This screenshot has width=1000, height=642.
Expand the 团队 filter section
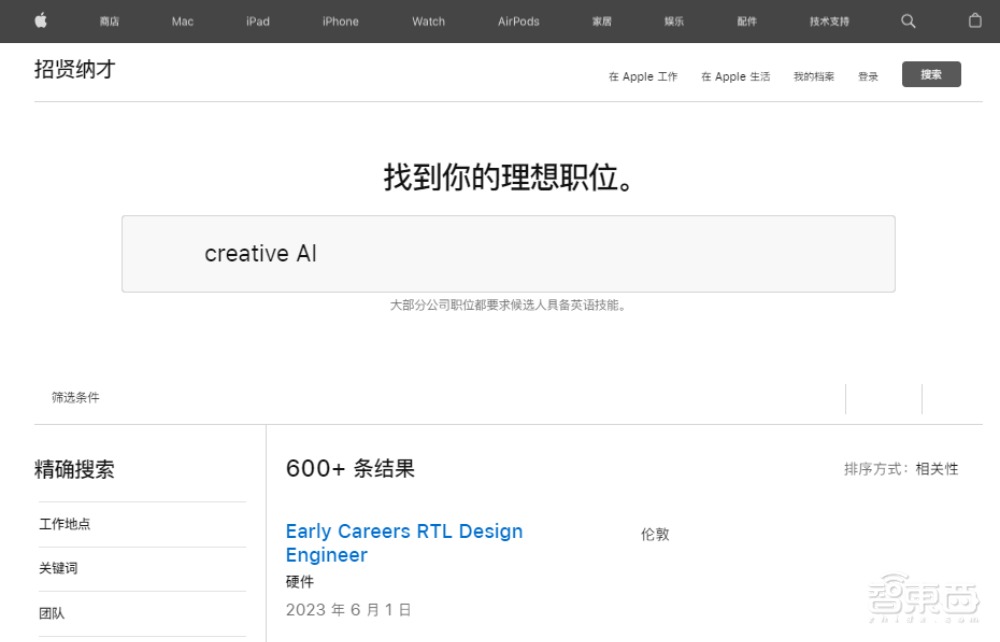[51, 612]
